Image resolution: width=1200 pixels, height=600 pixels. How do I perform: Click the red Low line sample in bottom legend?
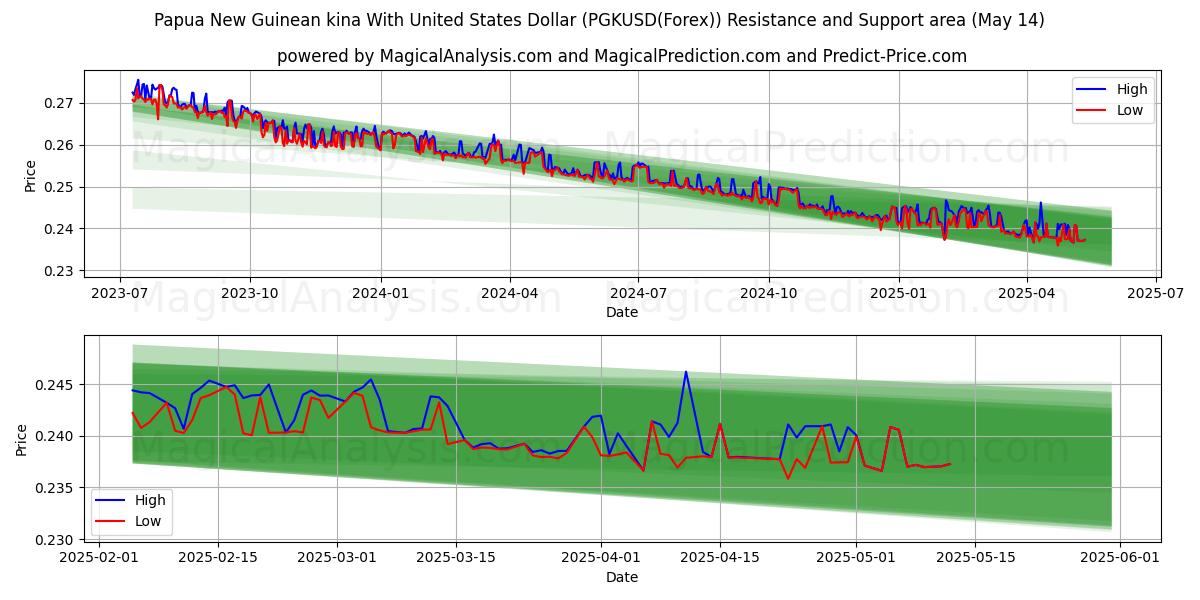111,523
